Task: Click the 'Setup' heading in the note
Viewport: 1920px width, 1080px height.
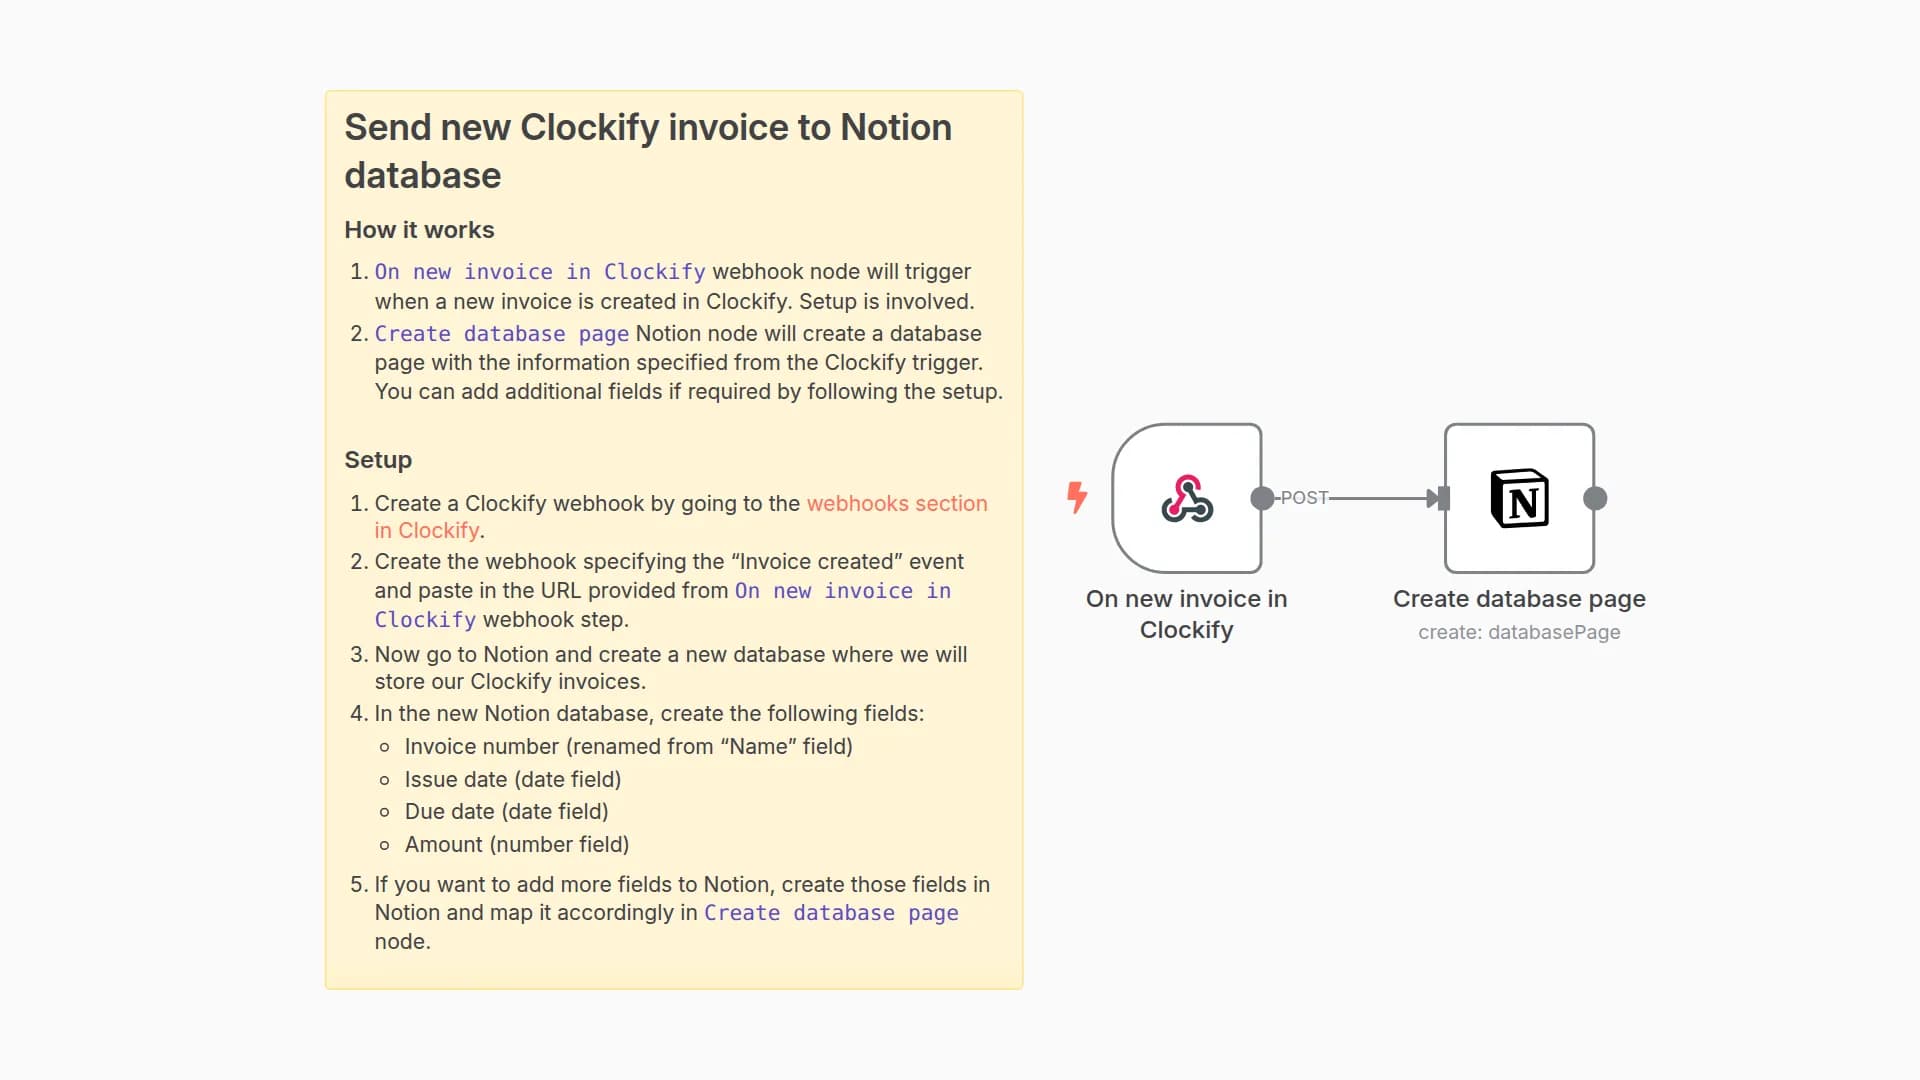Action: (378, 460)
